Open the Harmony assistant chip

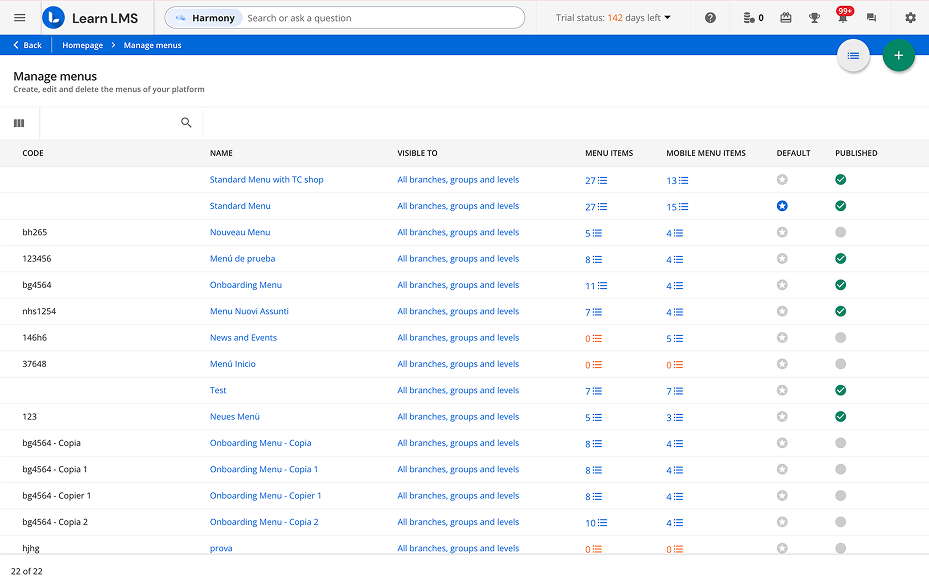tap(205, 18)
